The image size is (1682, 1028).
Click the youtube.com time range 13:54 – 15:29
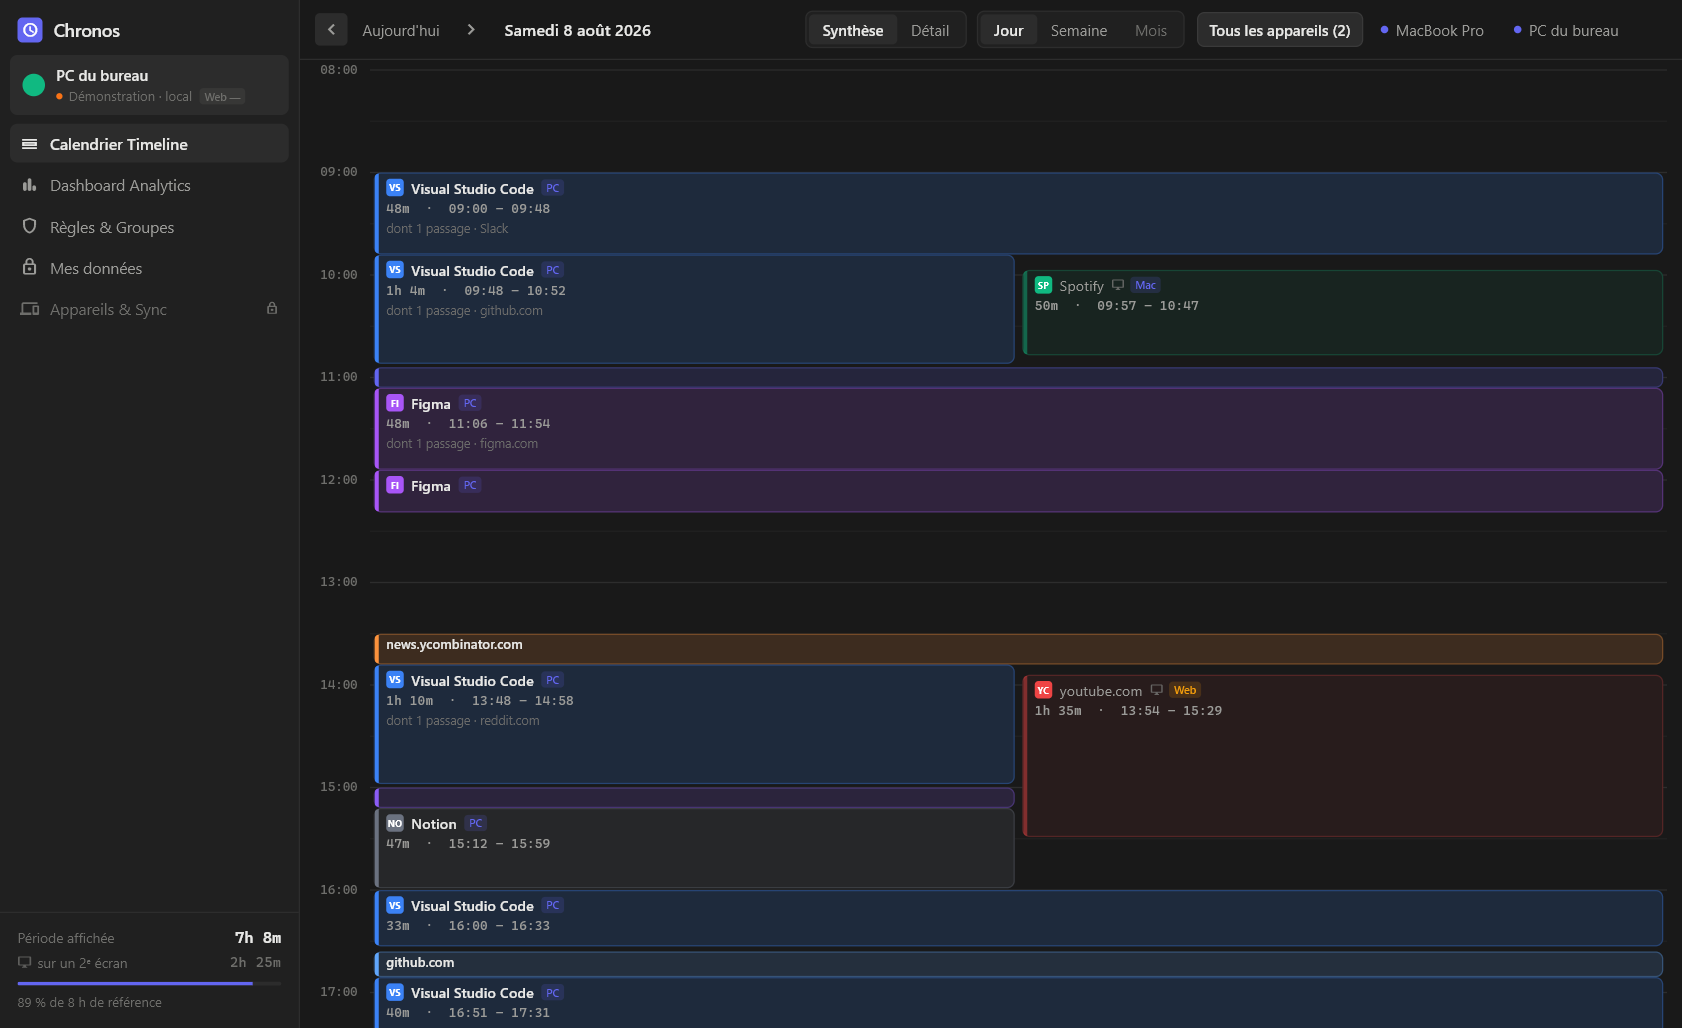tap(1171, 711)
